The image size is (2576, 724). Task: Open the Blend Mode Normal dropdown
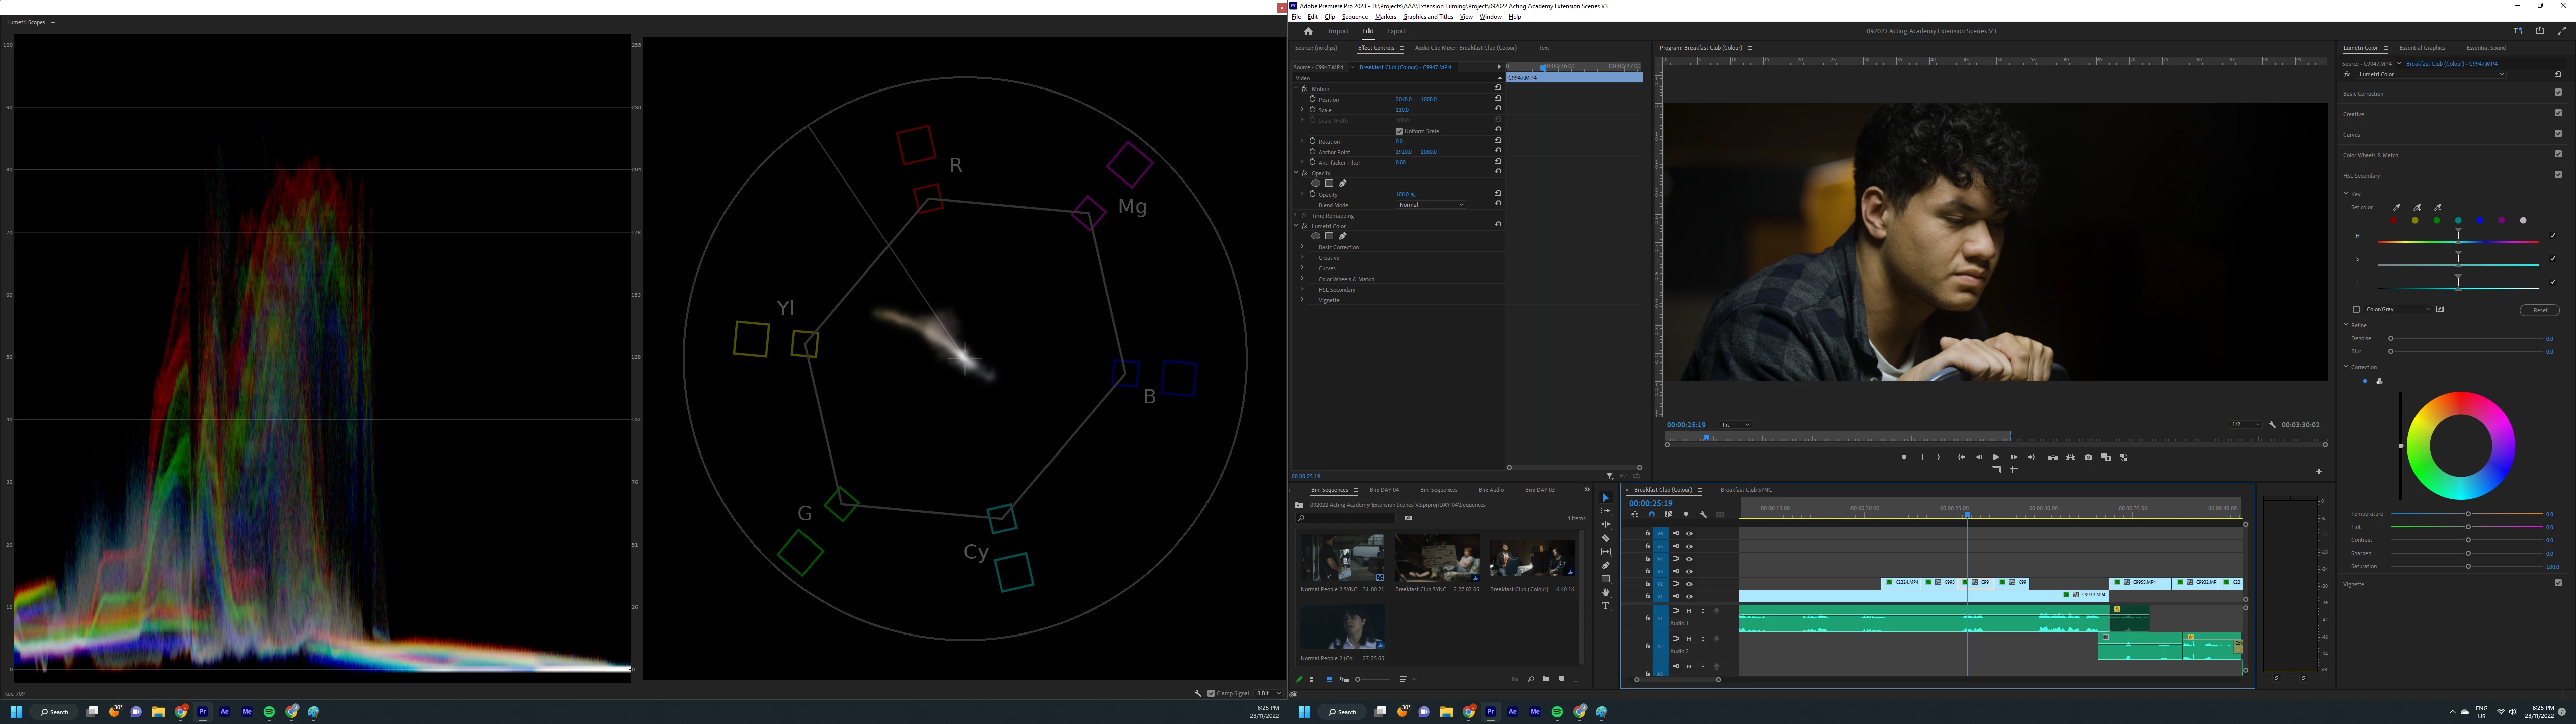click(1431, 205)
